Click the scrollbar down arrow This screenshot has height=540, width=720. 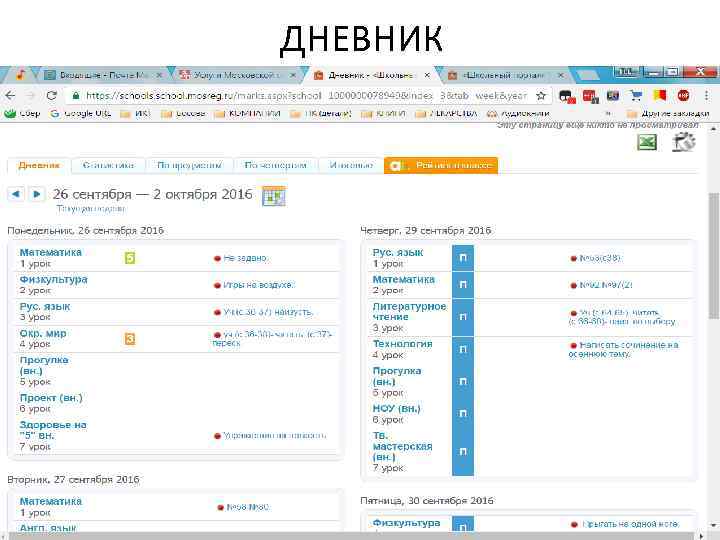coord(714,524)
